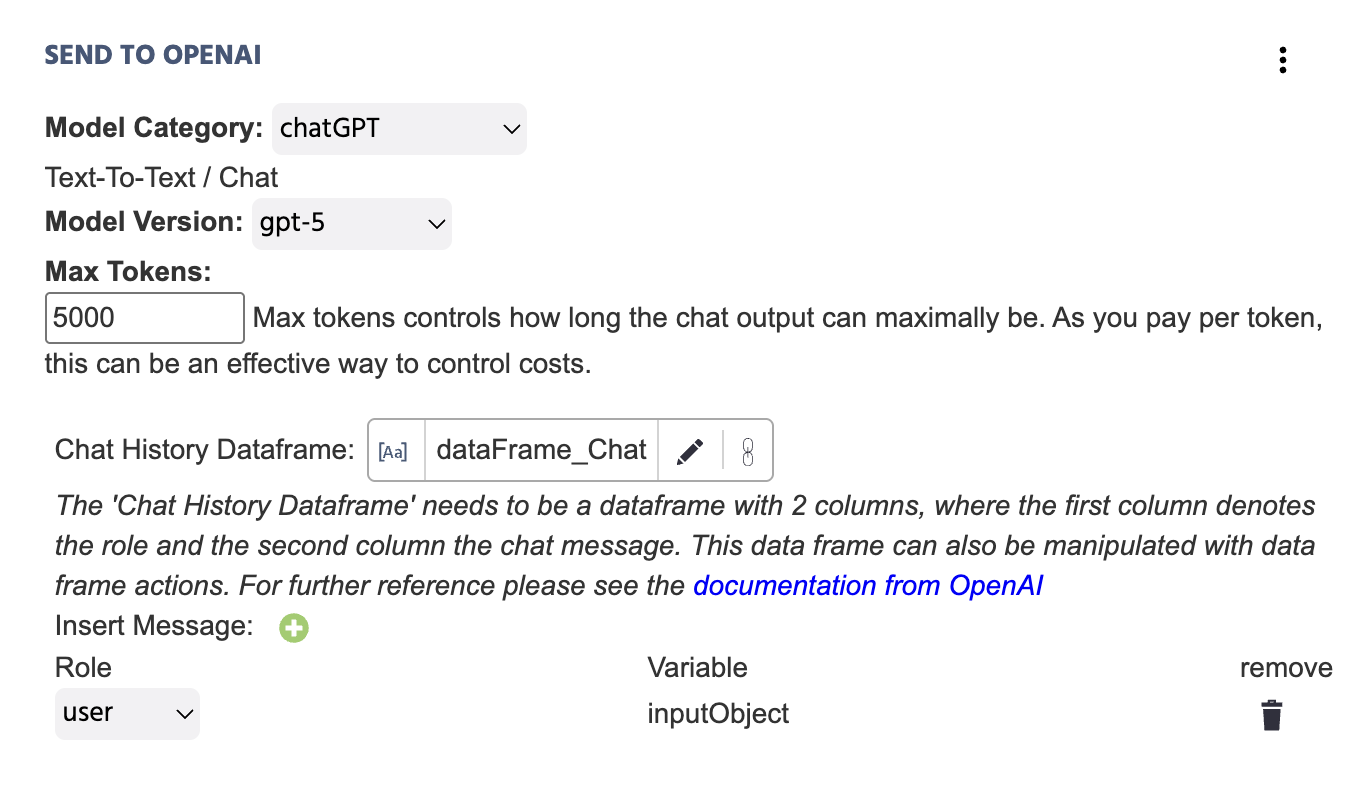Screen dimensions: 1352x806
Task: Click the [Aa] text variable type icon
Action: [394, 450]
